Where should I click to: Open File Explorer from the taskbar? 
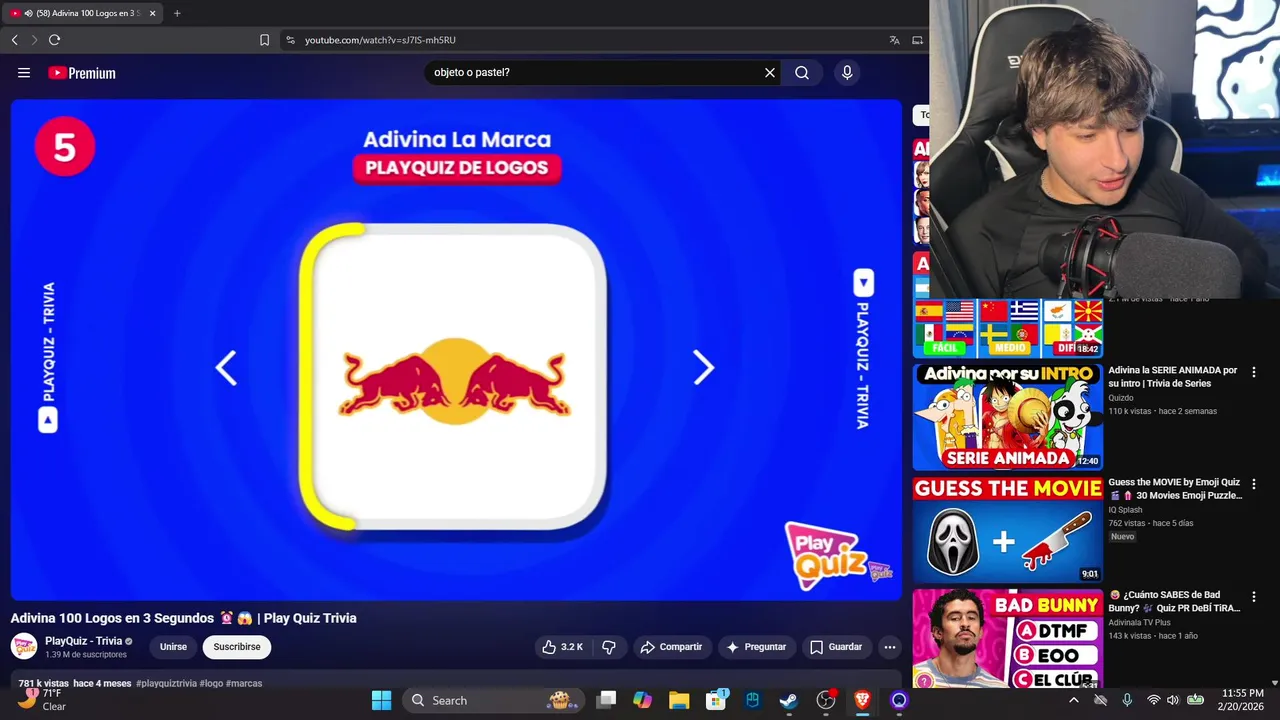pyautogui.click(x=679, y=700)
